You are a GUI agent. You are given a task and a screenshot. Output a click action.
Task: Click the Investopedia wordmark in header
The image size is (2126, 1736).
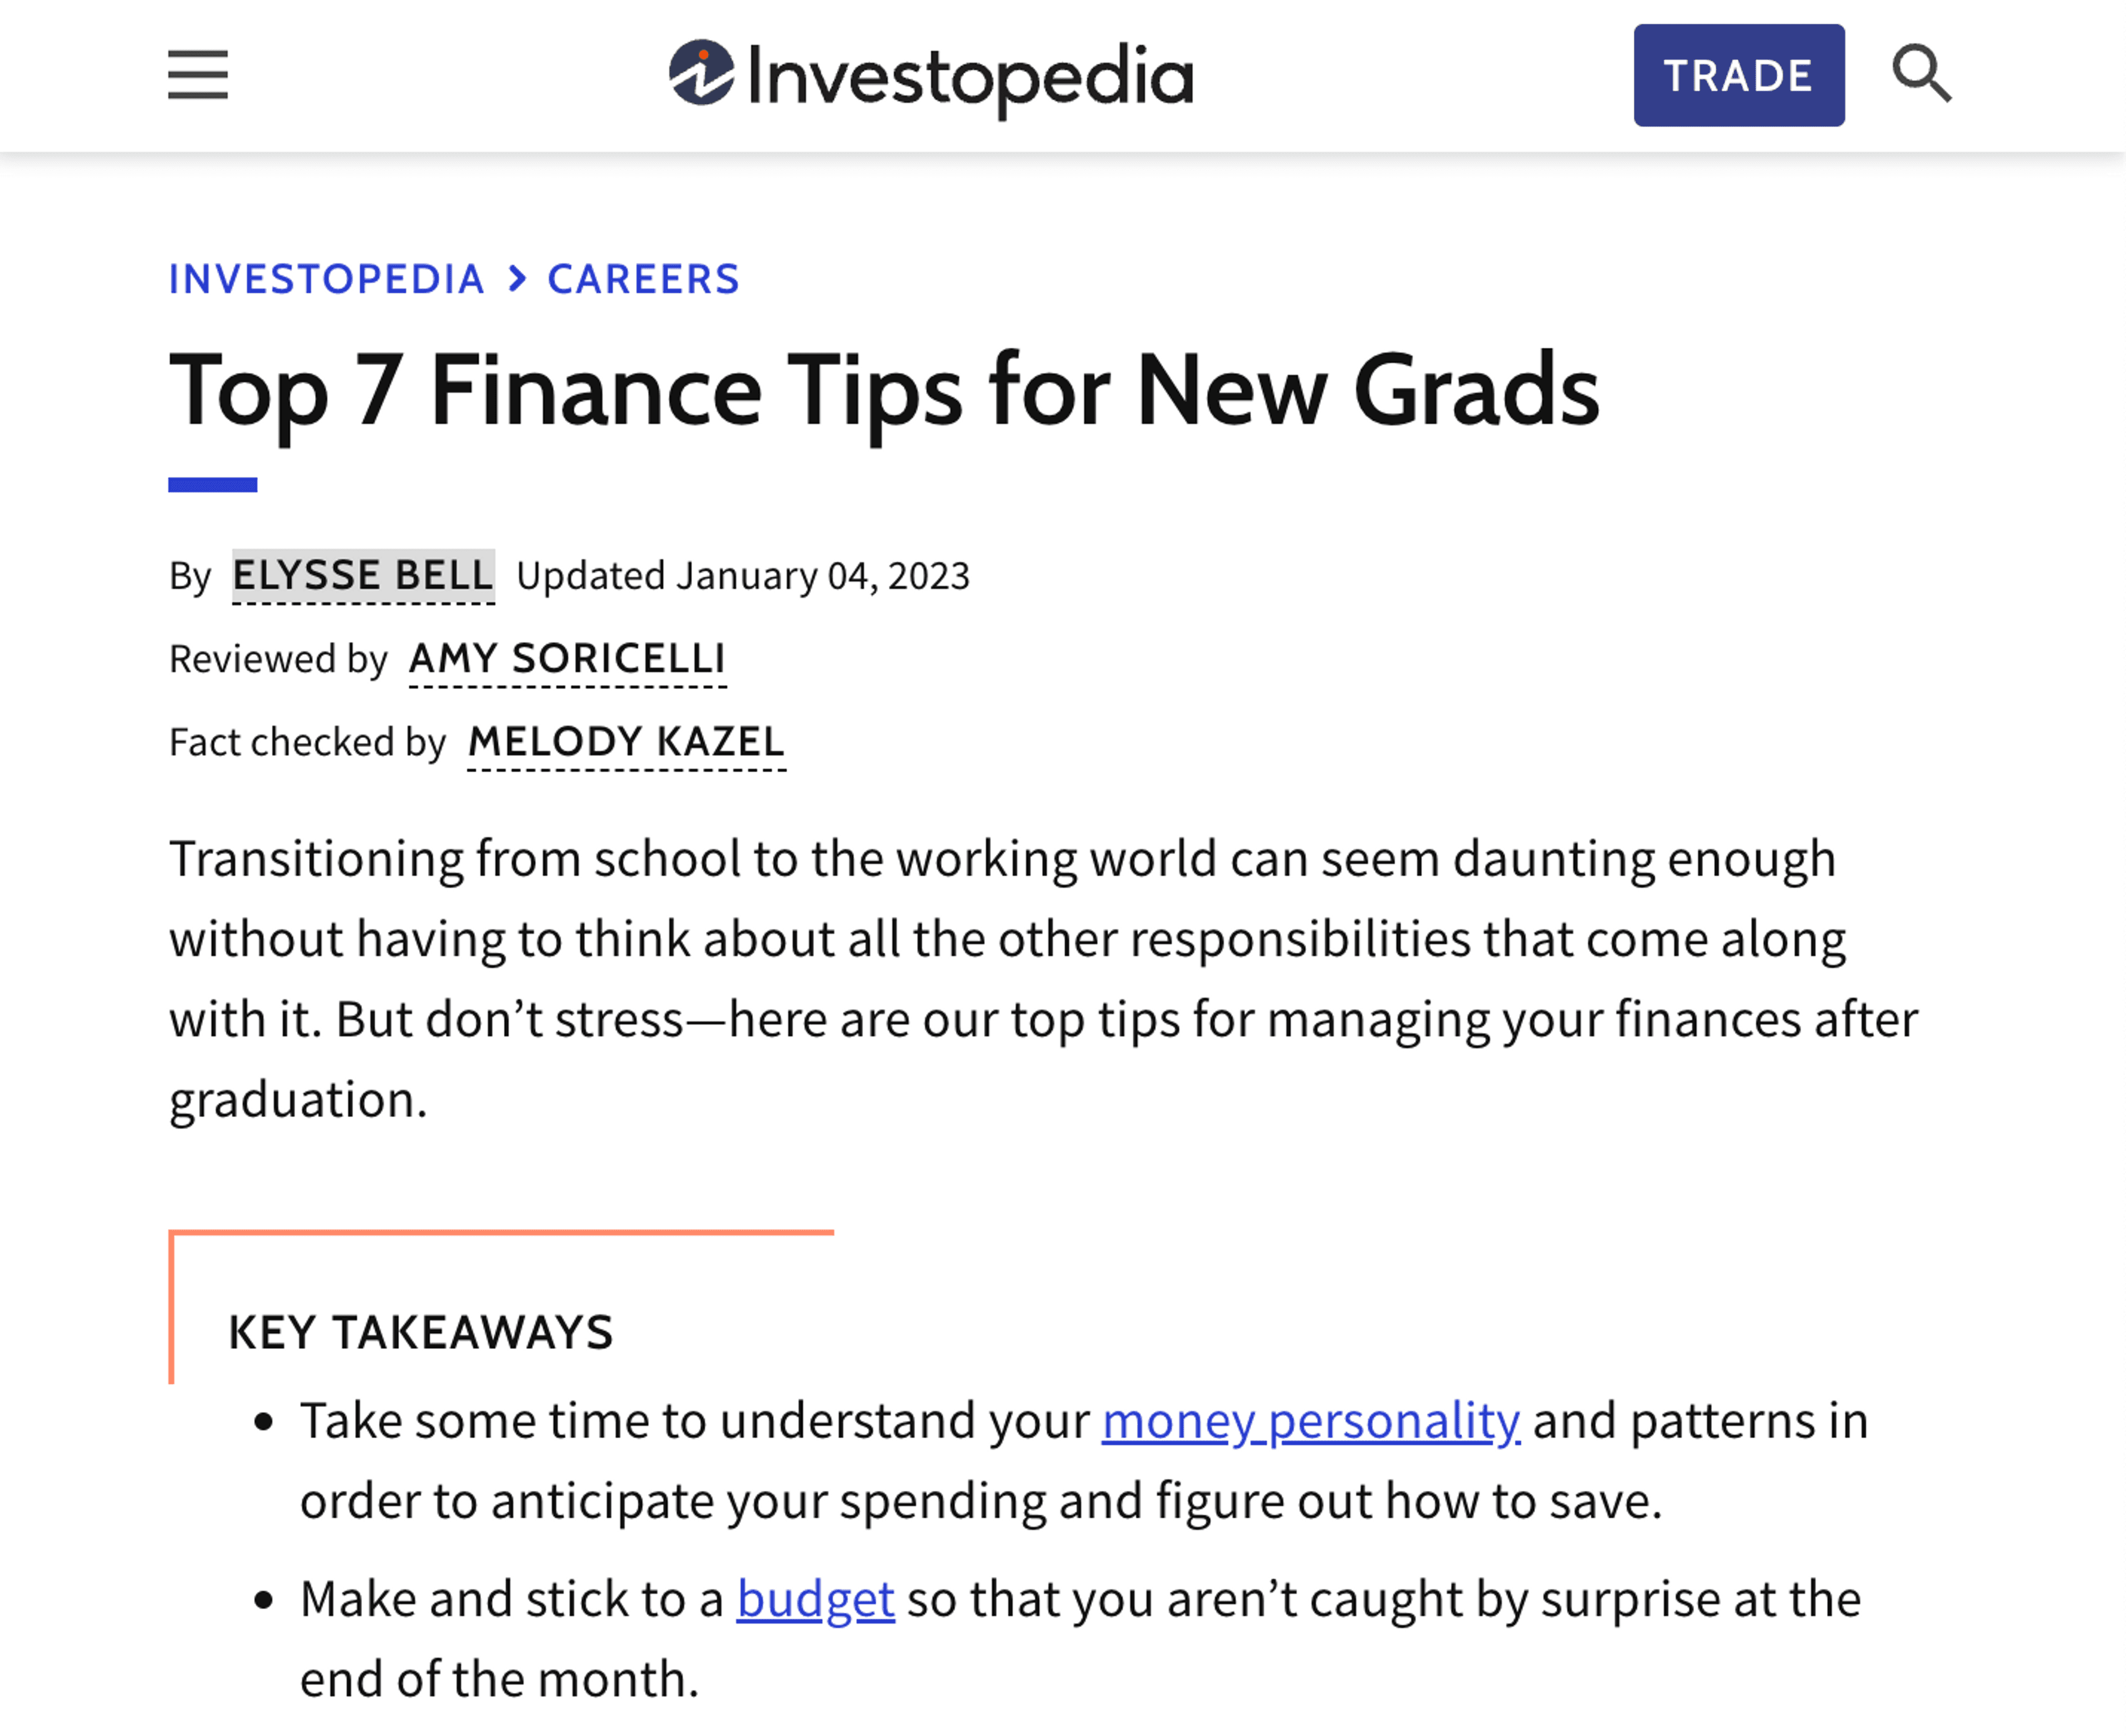970,78
